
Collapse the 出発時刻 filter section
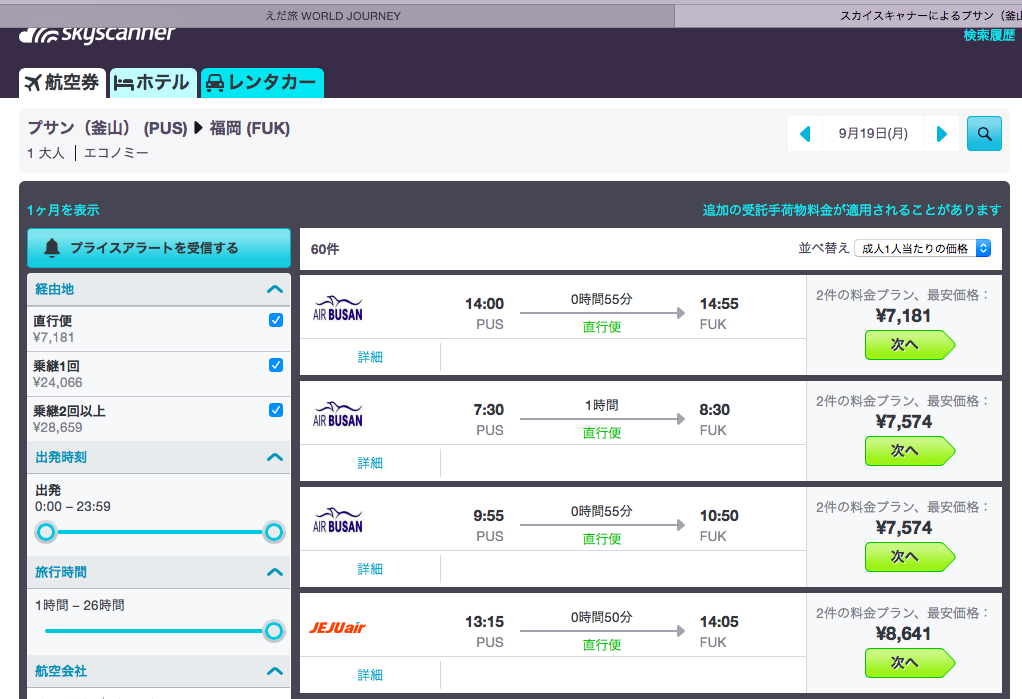click(158, 457)
